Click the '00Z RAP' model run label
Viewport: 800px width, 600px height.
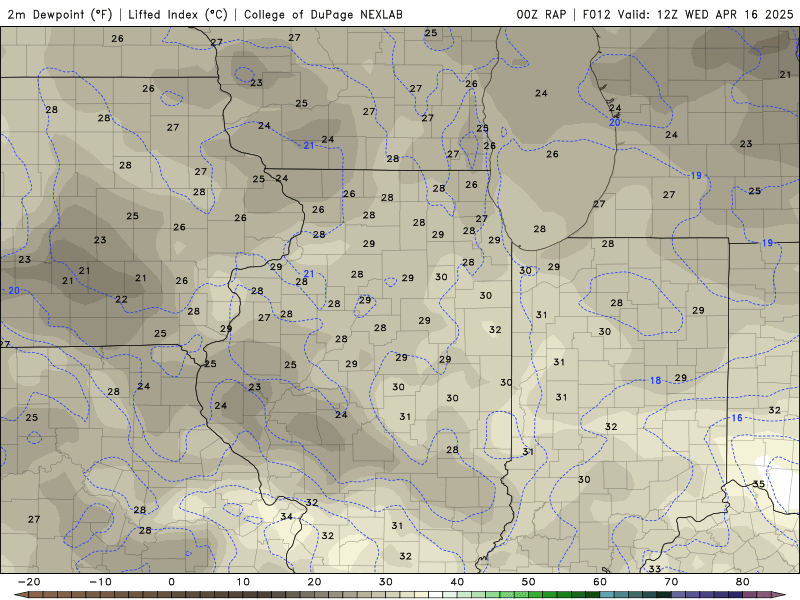coord(541,14)
